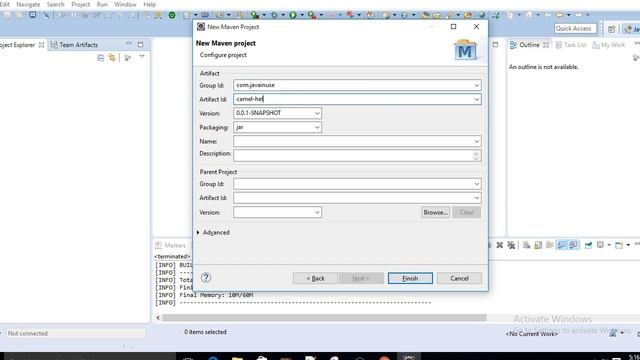Open Parent Project Group Id dropdown

point(476,184)
